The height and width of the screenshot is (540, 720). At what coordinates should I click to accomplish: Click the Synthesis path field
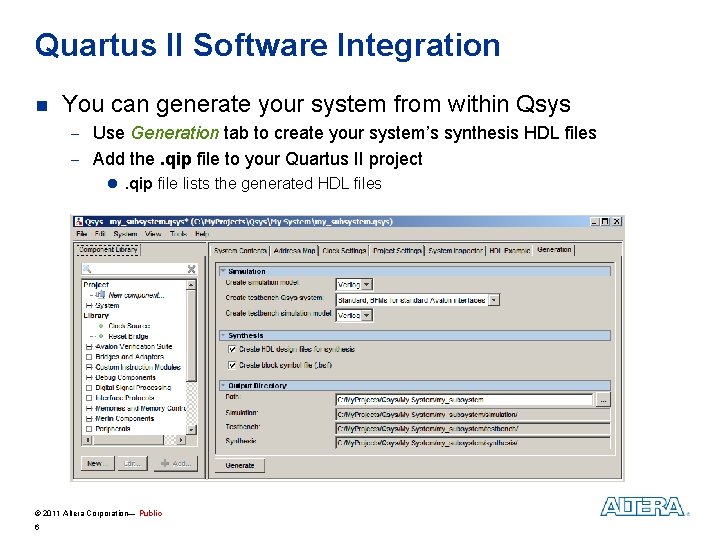coord(472,443)
